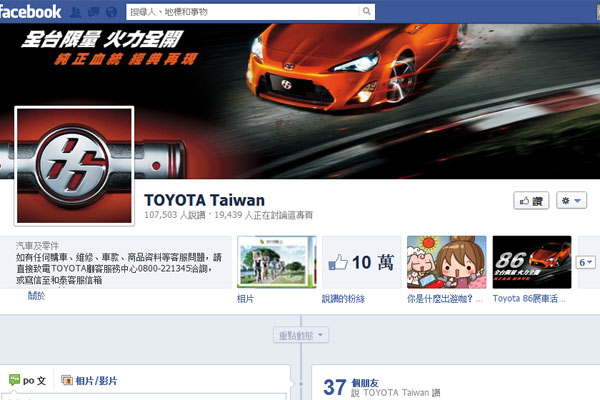
Task: Open the 相片 photos thumbnail
Action: coord(276,262)
